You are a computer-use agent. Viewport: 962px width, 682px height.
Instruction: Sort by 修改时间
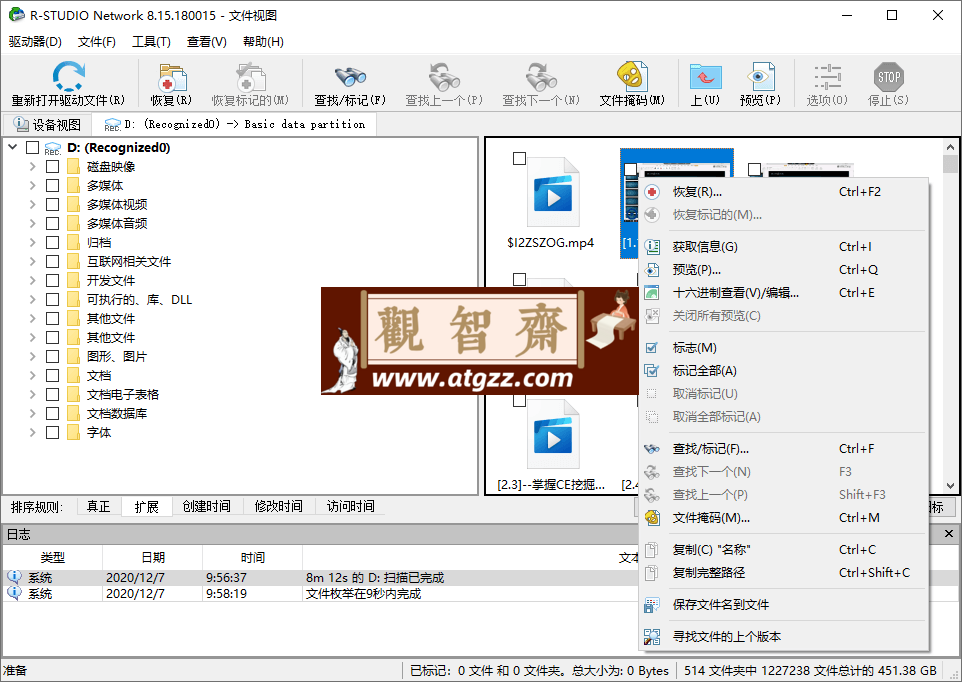pyautogui.click(x=279, y=507)
